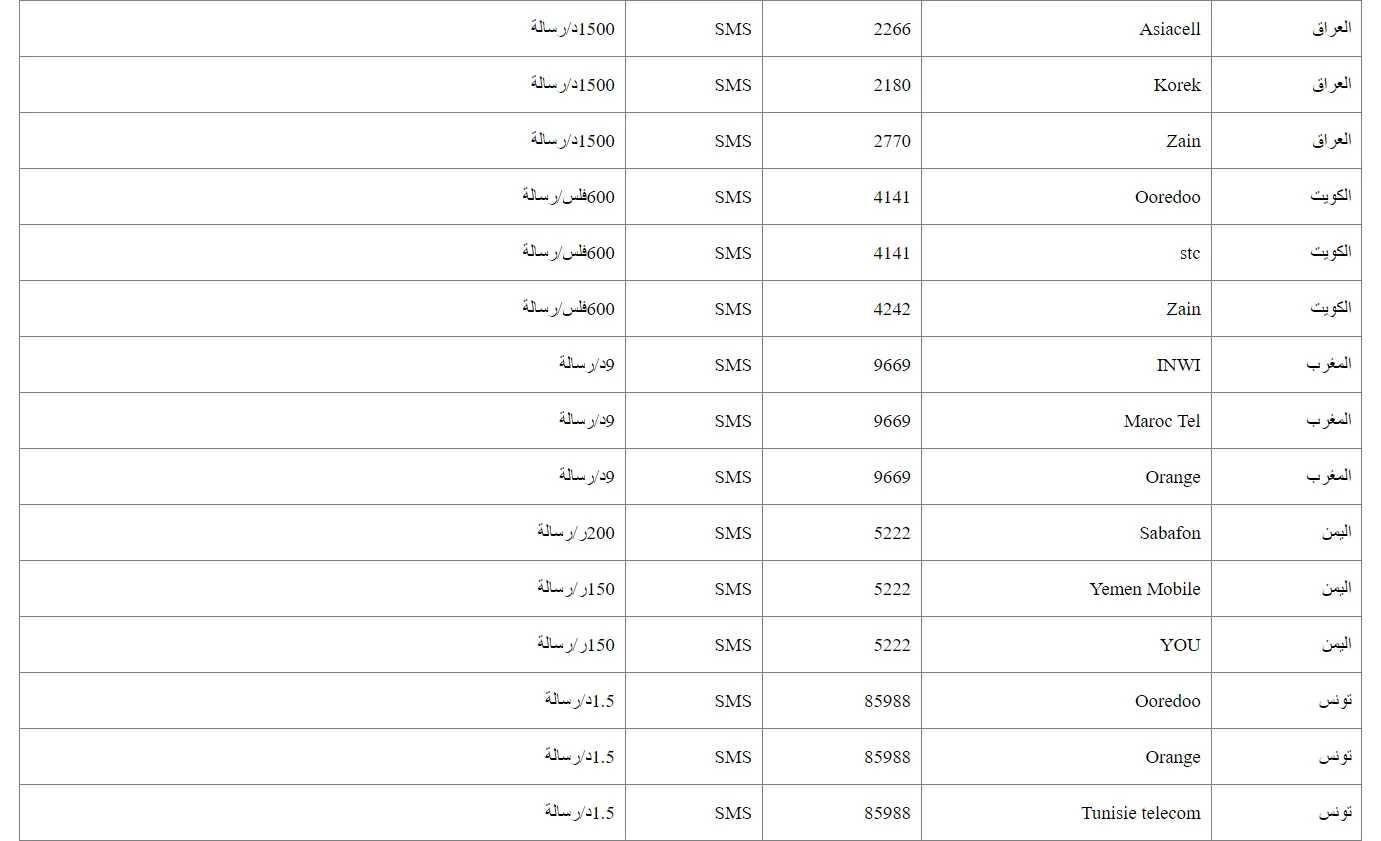Select SMS cell in Asiacell row
The image size is (1381, 841).
click(732, 29)
